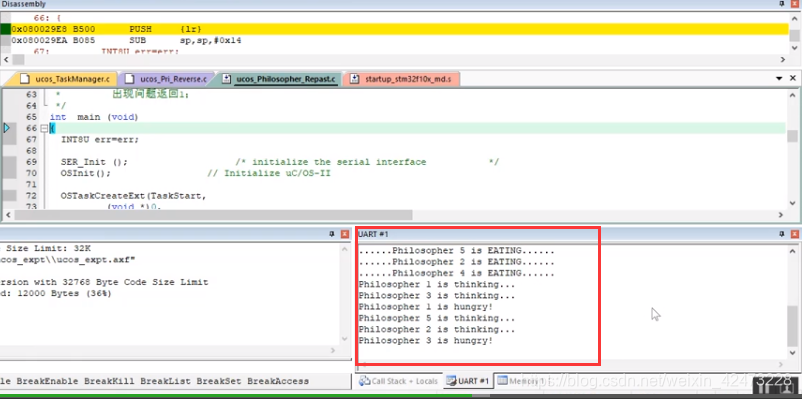Click the SER_Init (); code line

tap(94, 162)
